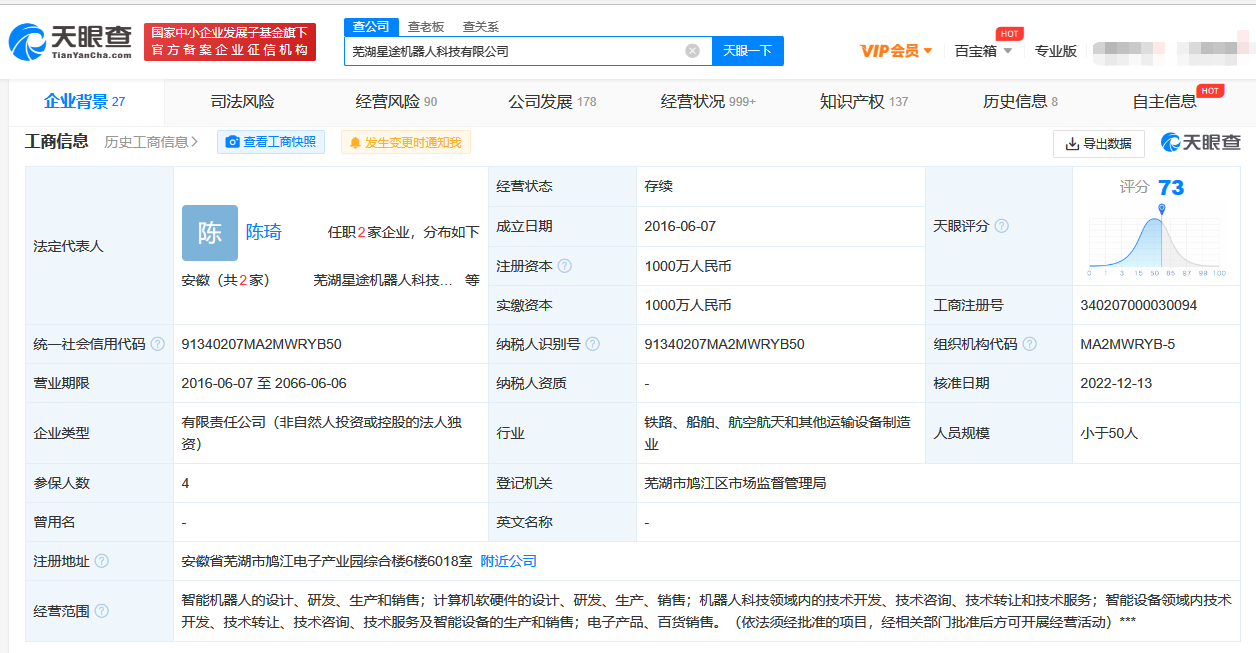Click the 芜湖星途机器人科技 company link under 安徽
This screenshot has height=653, width=1256.
pyautogui.click(x=383, y=281)
